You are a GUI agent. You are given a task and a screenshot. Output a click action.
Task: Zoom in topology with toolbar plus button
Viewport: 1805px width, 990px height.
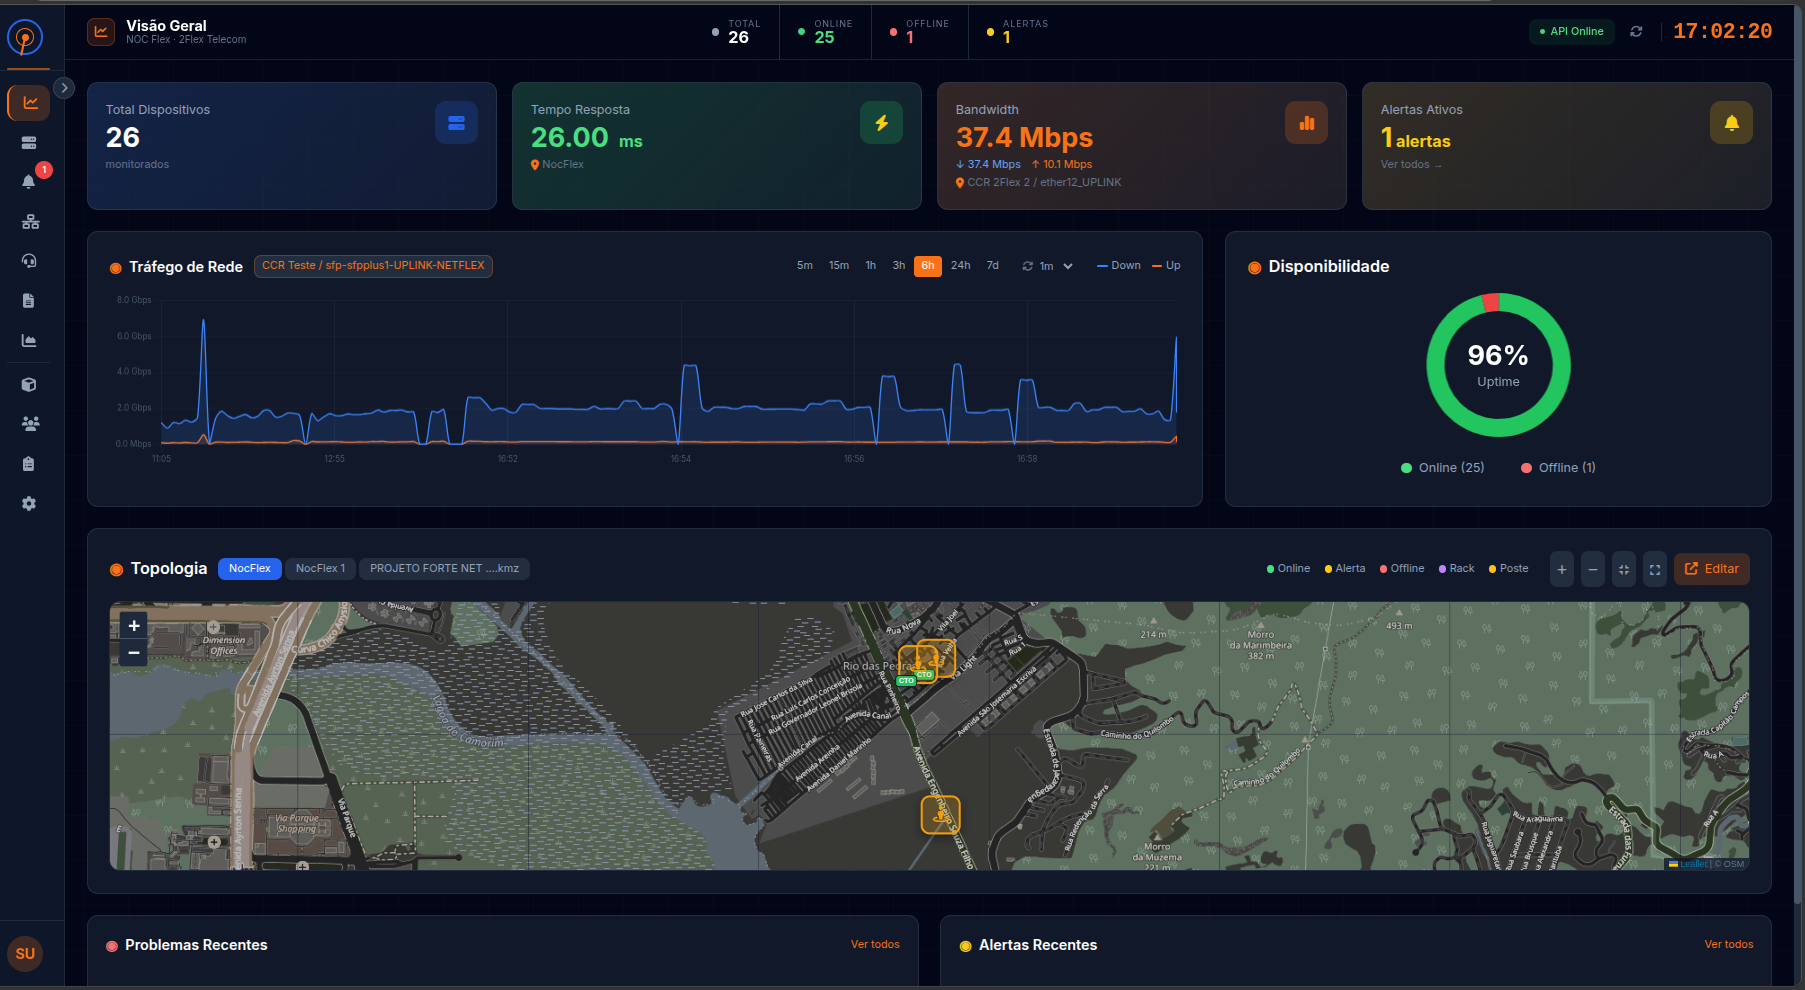pos(1562,569)
